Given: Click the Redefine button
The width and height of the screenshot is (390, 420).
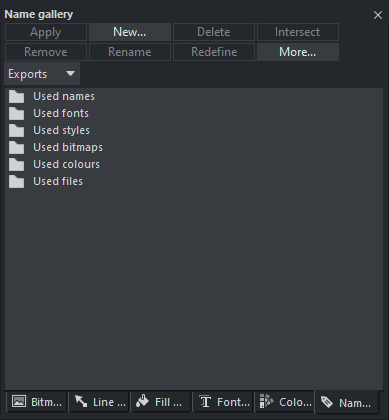Looking at the screenshot, I should pos(214,52).
